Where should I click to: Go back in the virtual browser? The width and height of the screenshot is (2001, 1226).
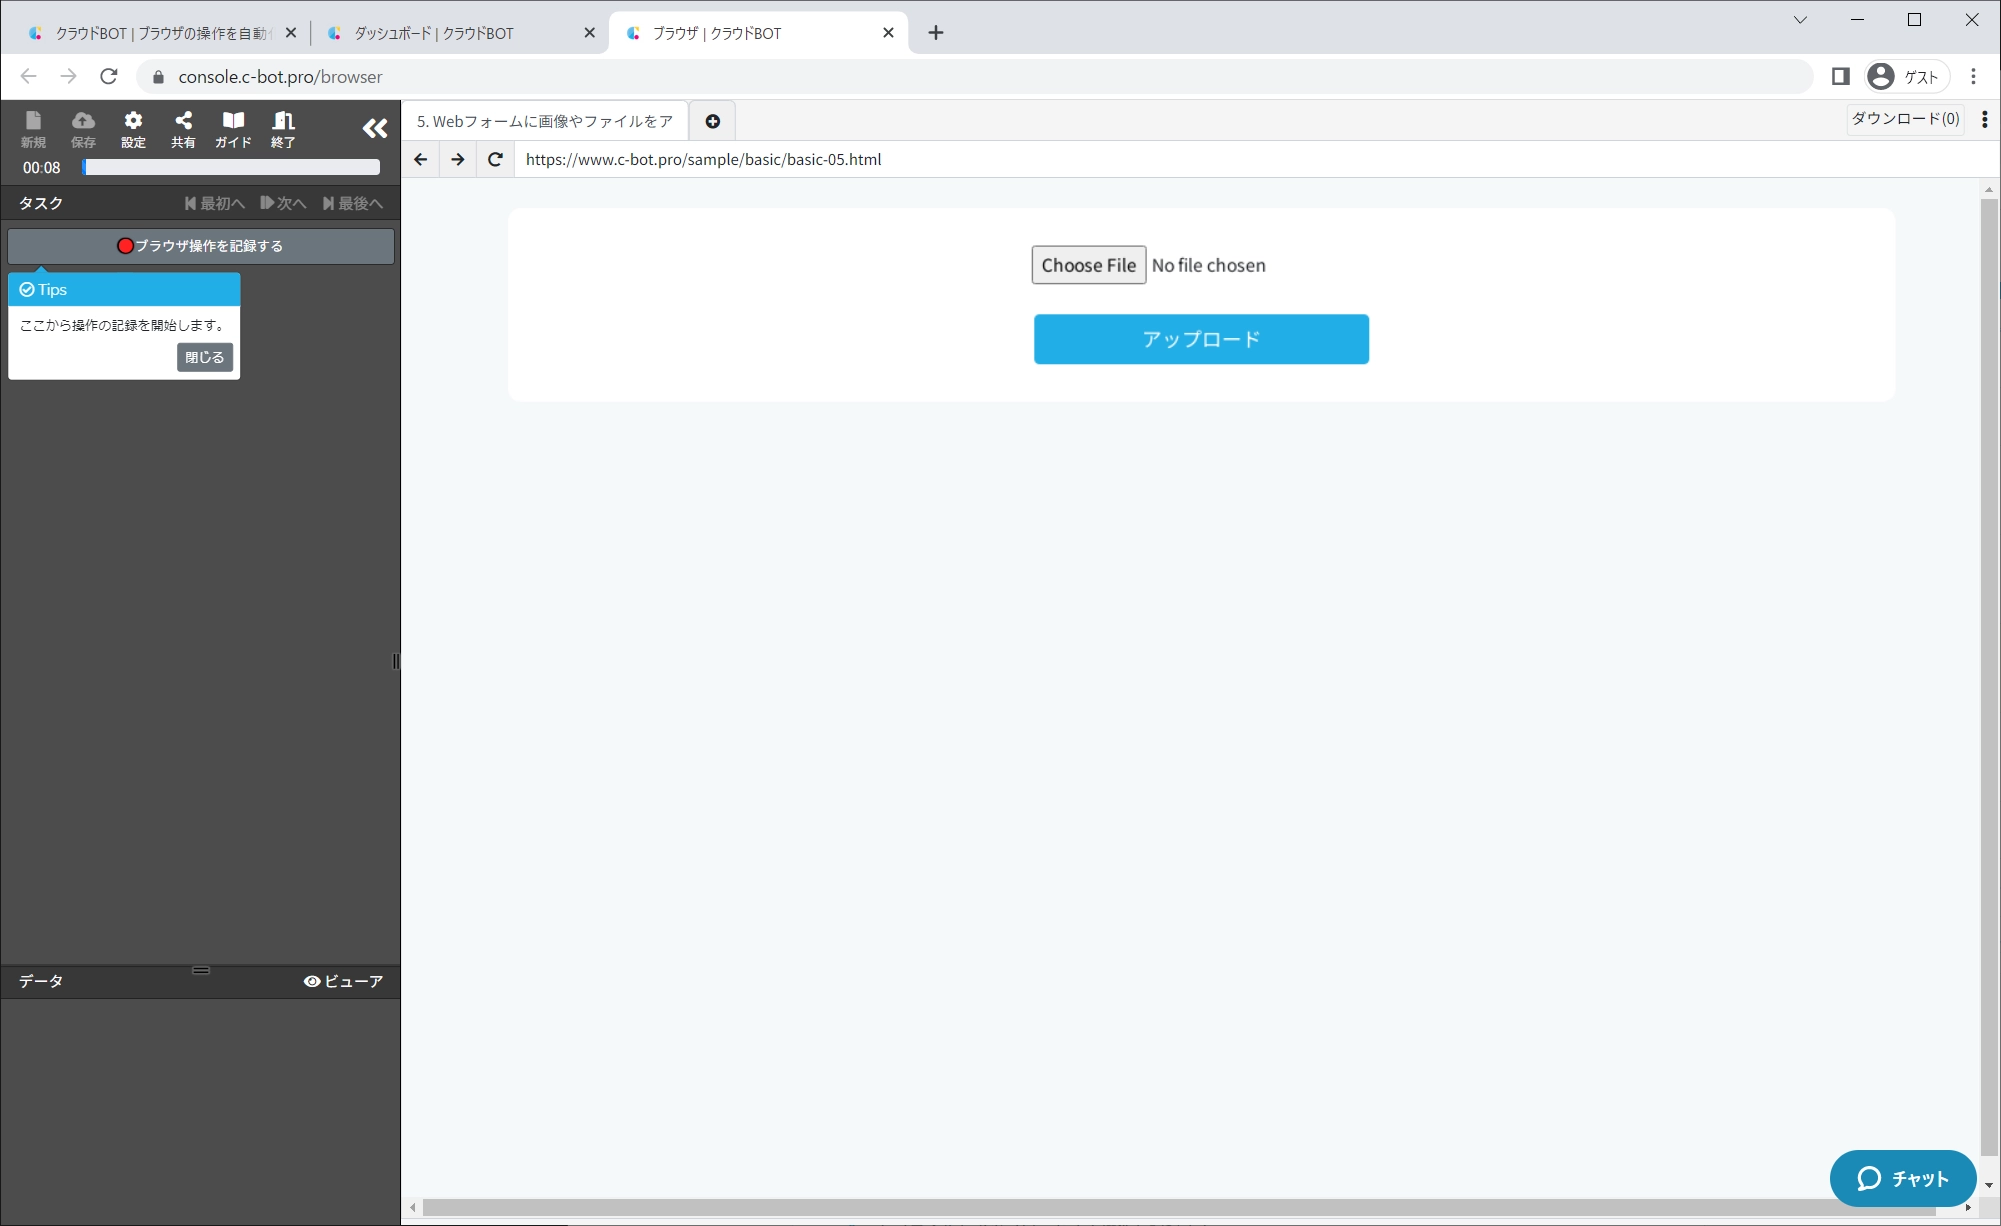[420, 159]
